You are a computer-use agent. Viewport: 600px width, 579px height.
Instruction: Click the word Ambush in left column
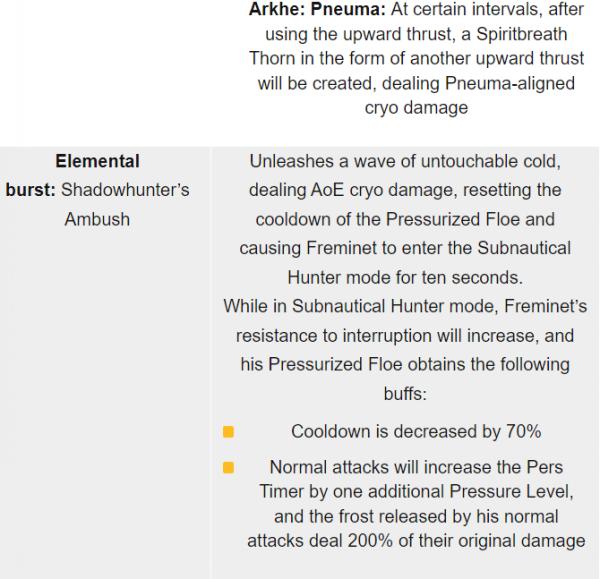coord(97,218)
